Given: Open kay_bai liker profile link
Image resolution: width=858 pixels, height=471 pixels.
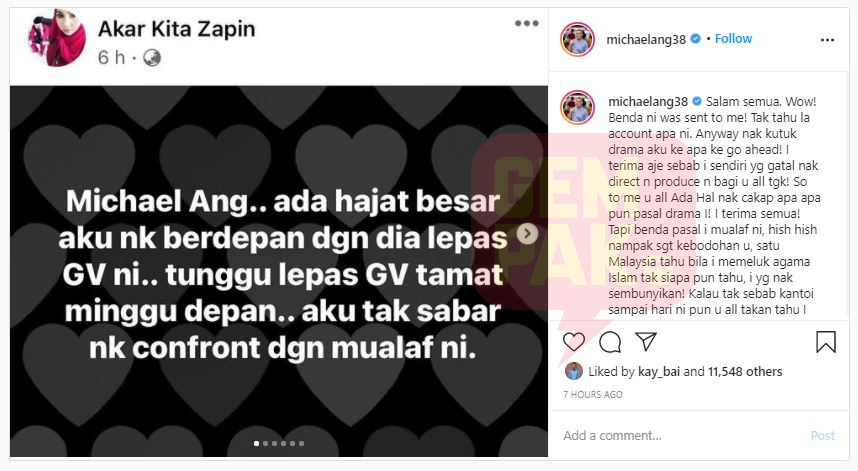Looking at the screenshot, I should click(659, 372).
